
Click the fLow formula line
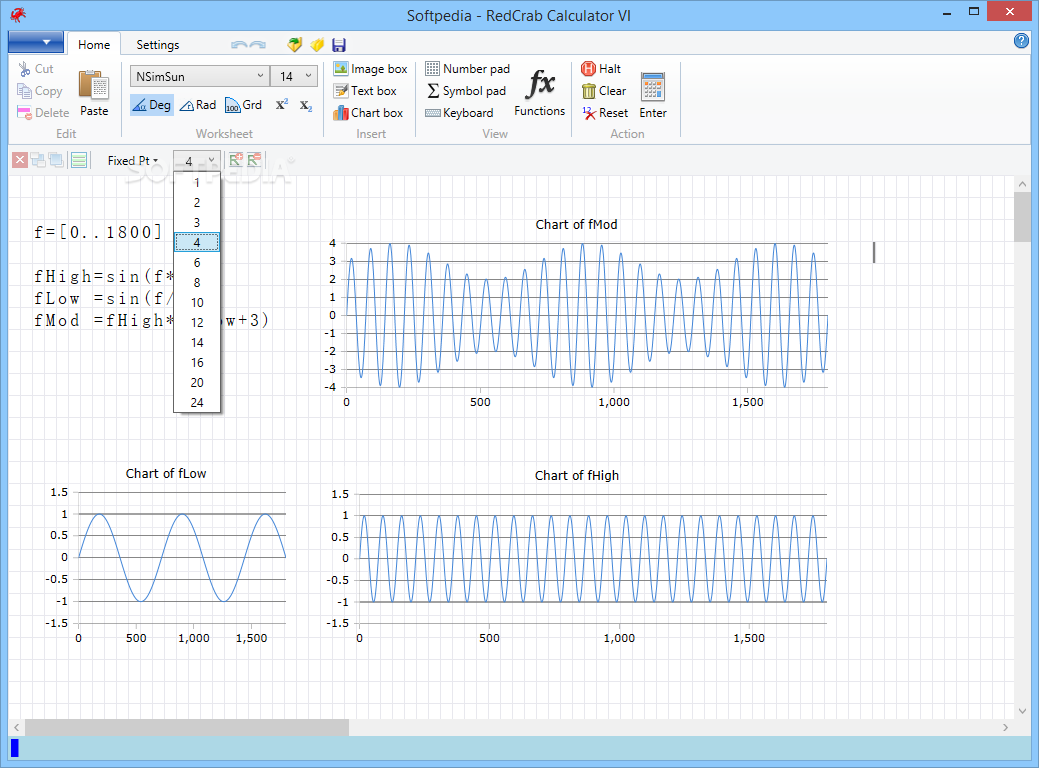click(x=103, y=299)
